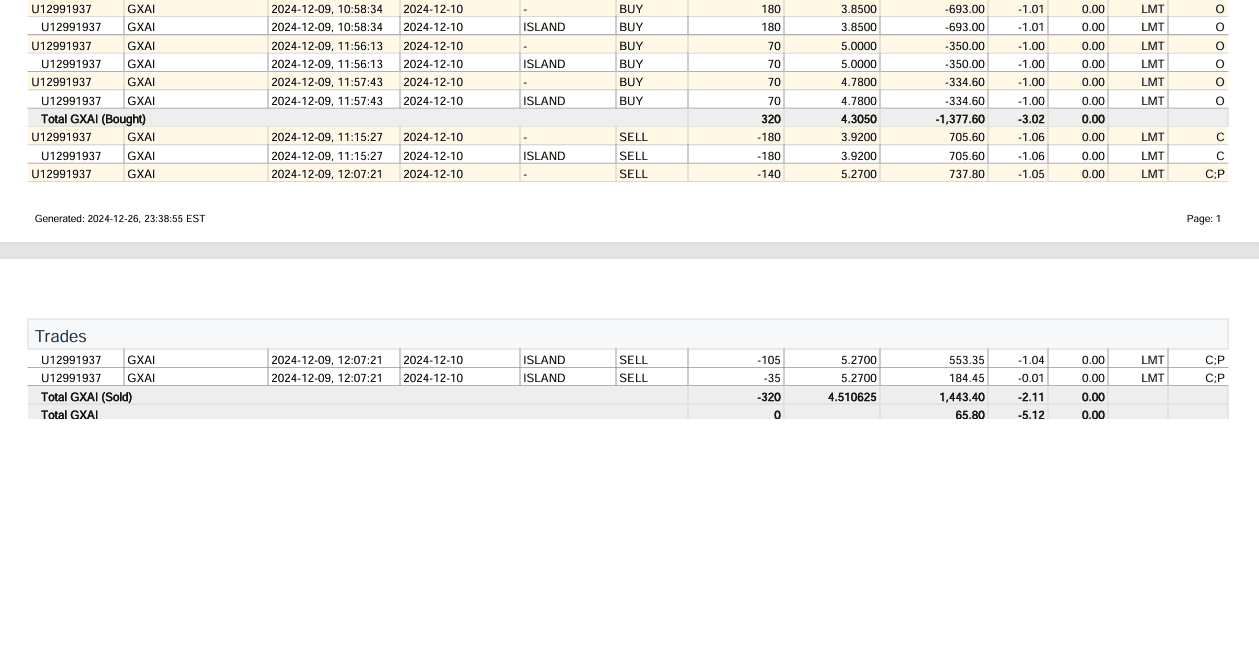Select average sold price 4.510625

coord(853,397)
